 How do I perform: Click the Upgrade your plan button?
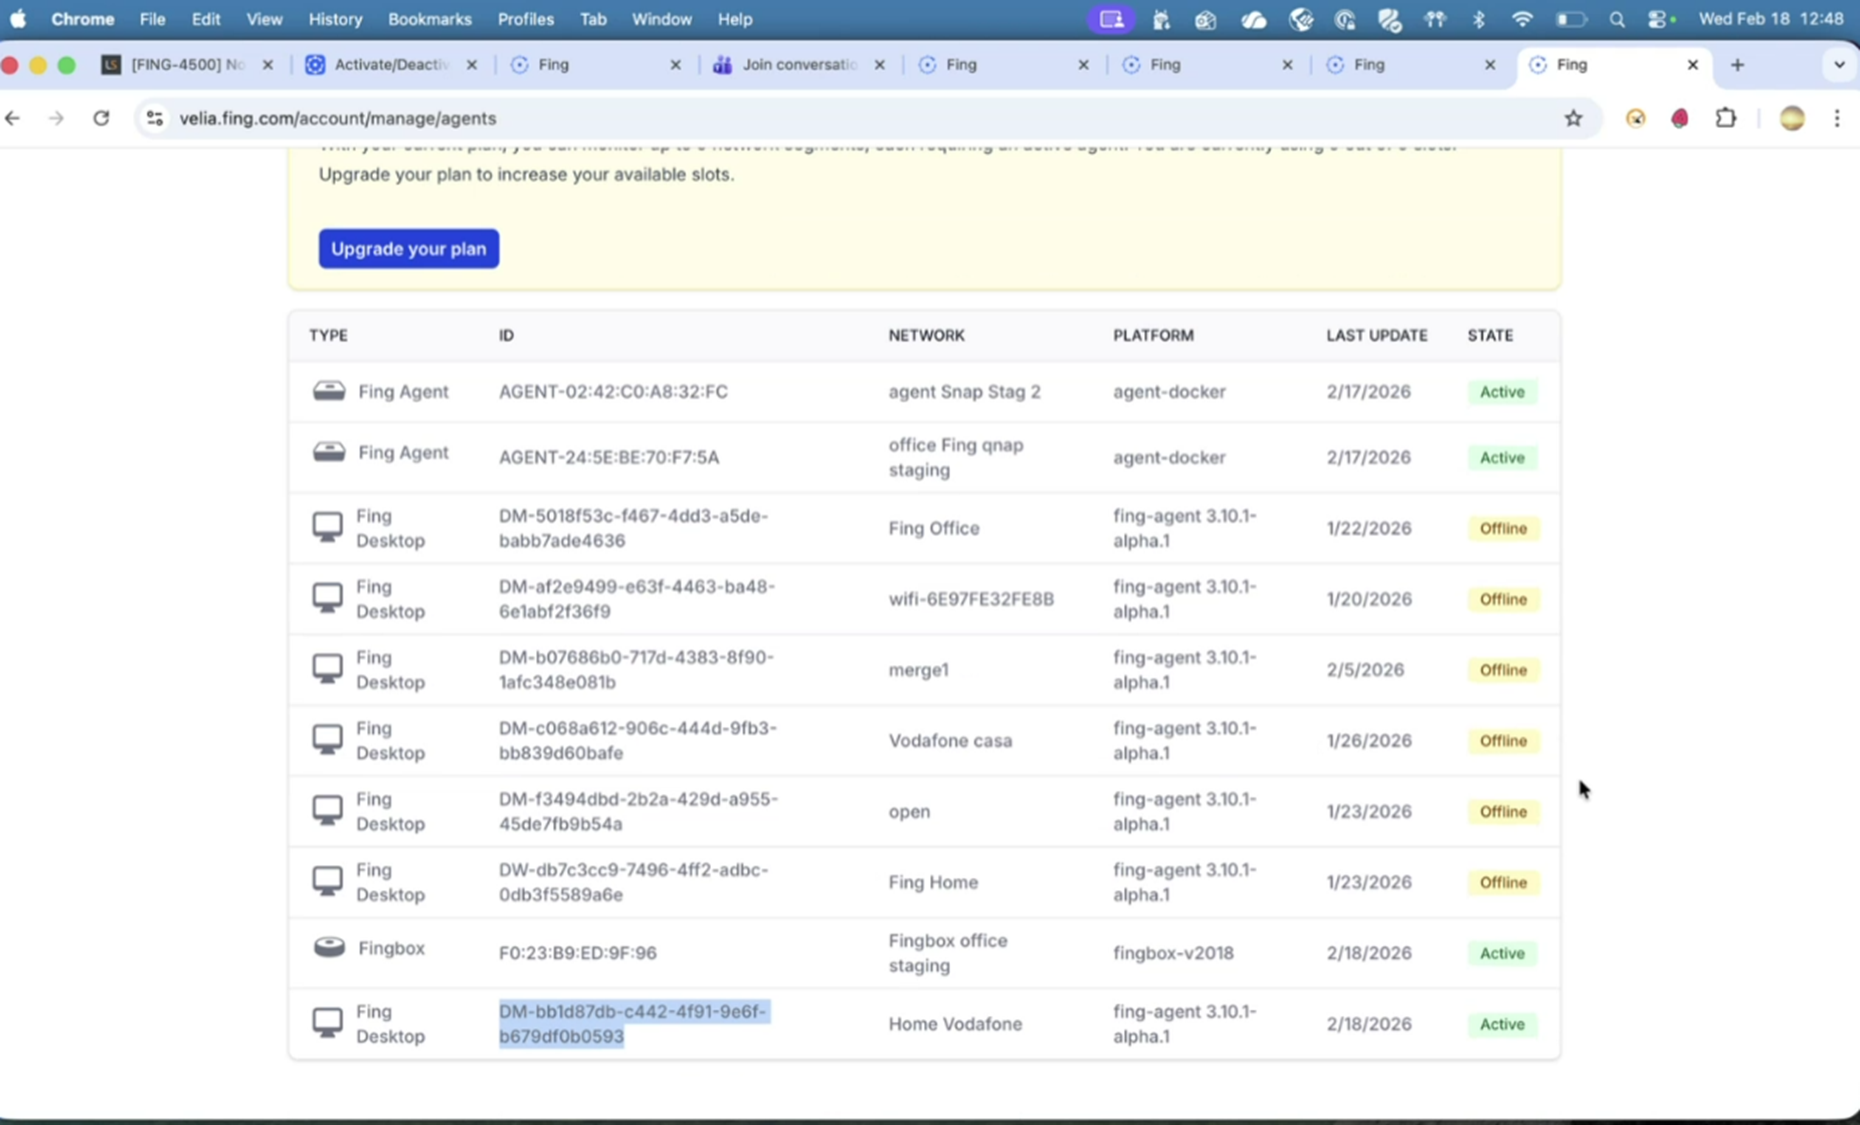[x=408, y=249]
